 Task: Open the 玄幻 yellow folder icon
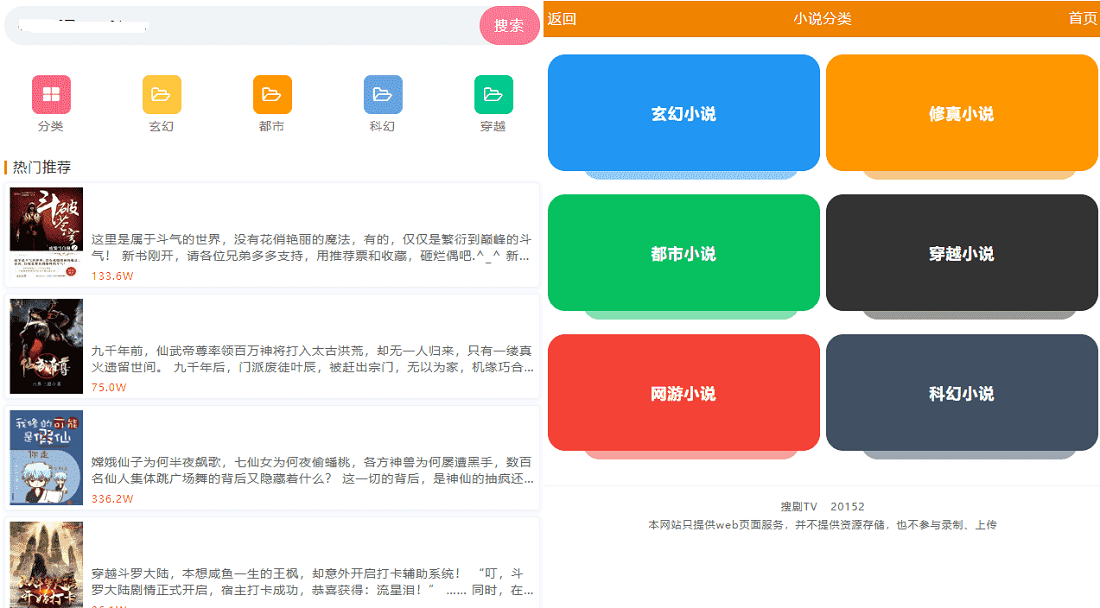point(162,95)
